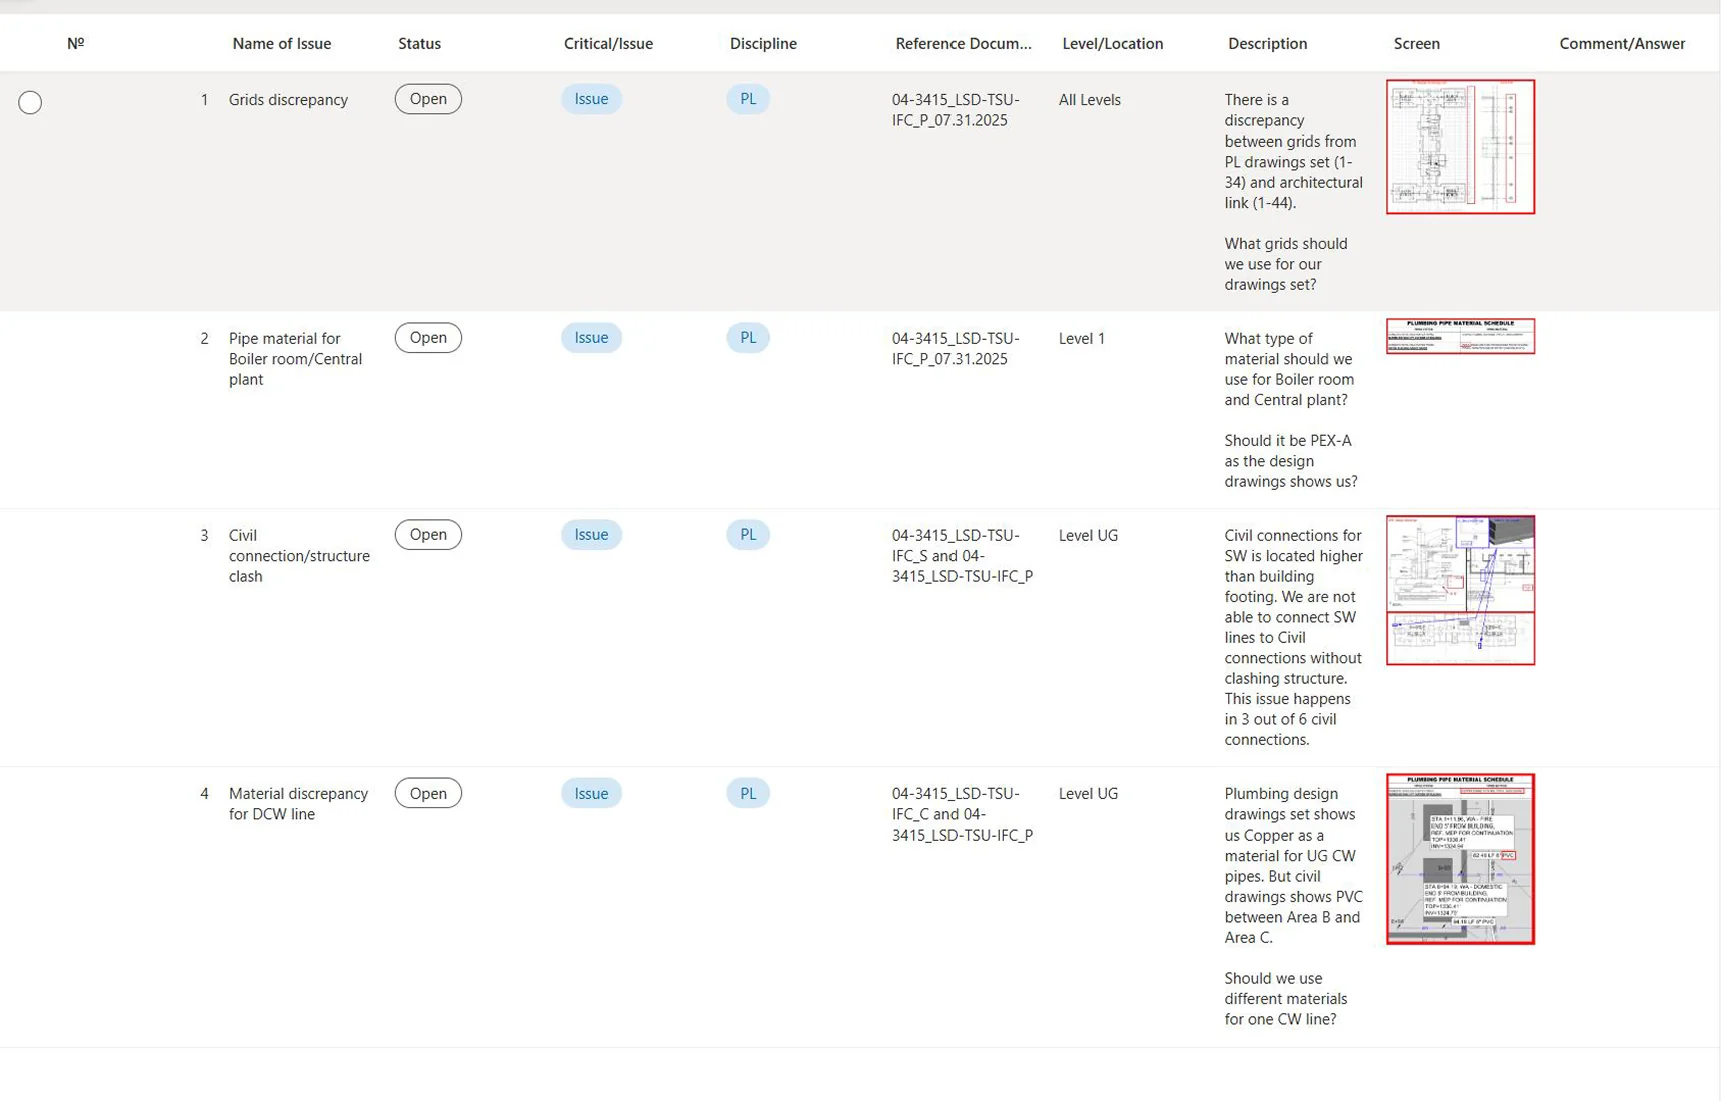Click 'Level UG' in Civil connection row
The image size is (1721, 1101).
pyautogui.click(x=1088, y=536)
